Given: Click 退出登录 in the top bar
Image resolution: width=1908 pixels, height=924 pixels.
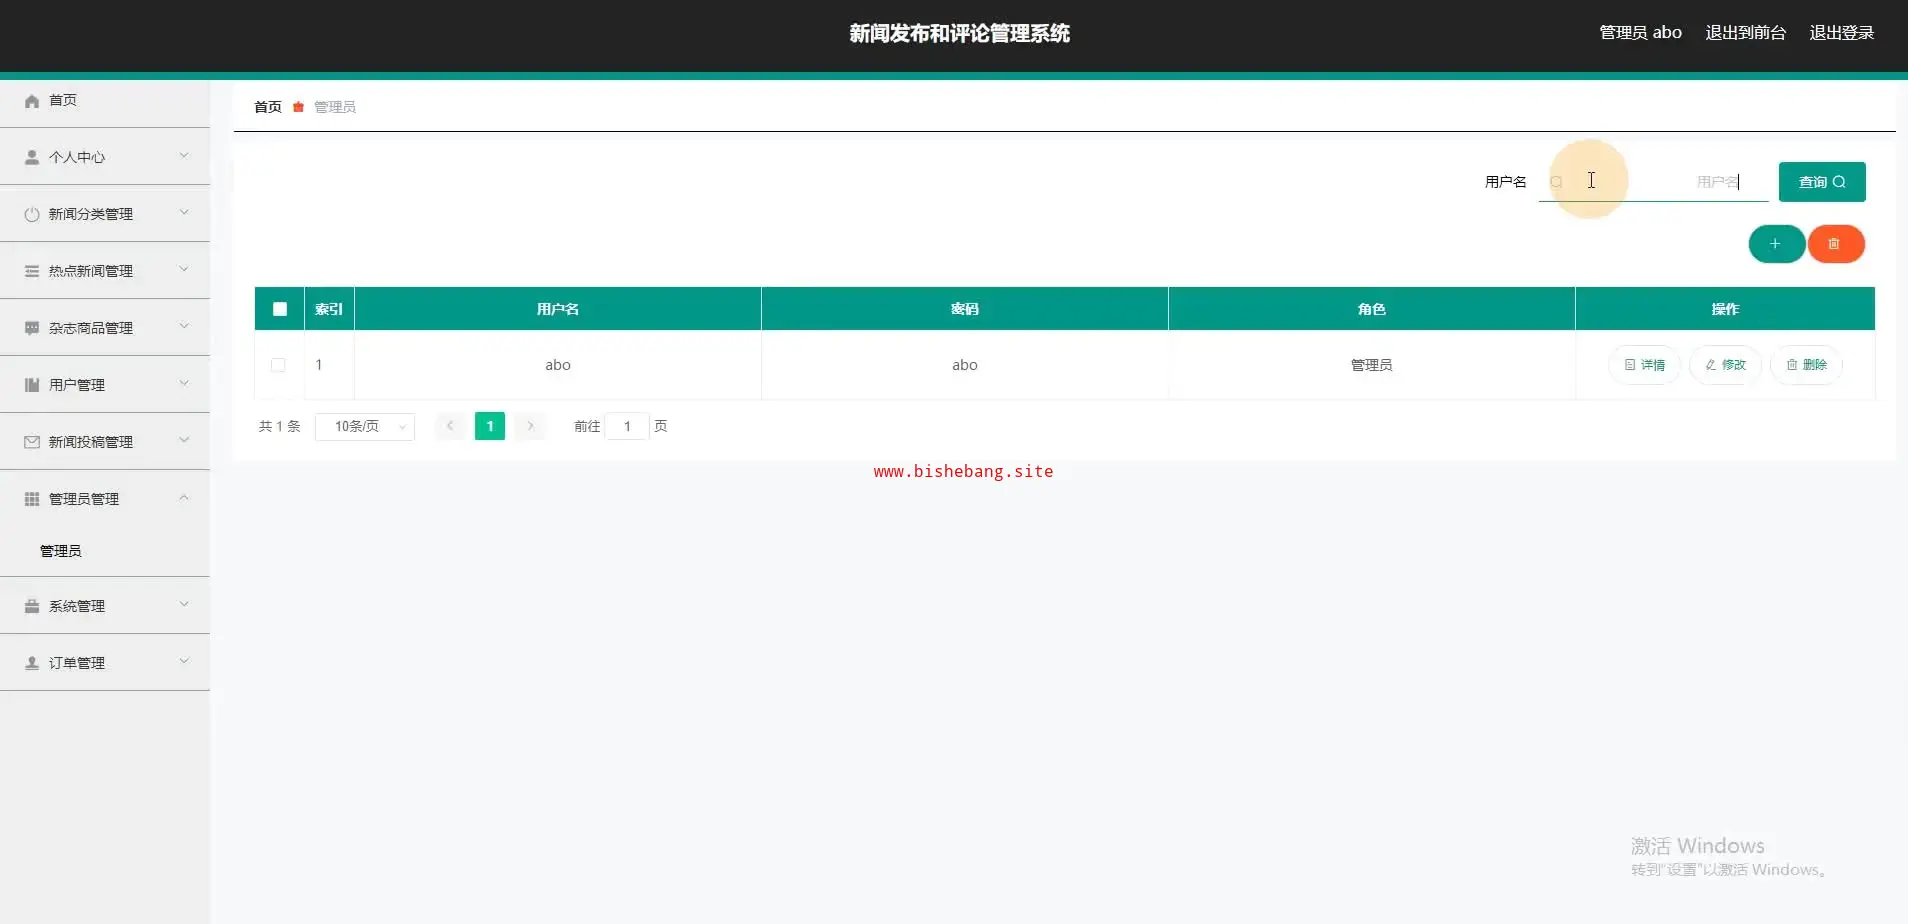Looking at the screenshot, I should point(1841,33).
